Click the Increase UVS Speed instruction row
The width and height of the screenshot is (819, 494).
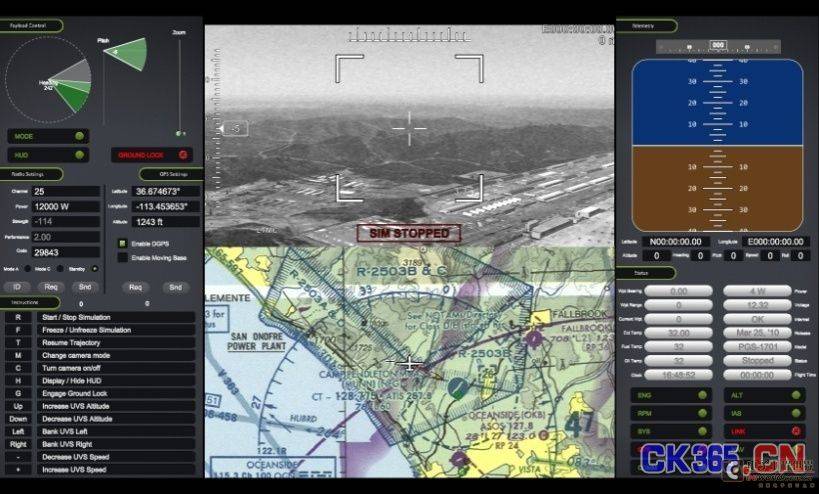(x=115, y=469)
